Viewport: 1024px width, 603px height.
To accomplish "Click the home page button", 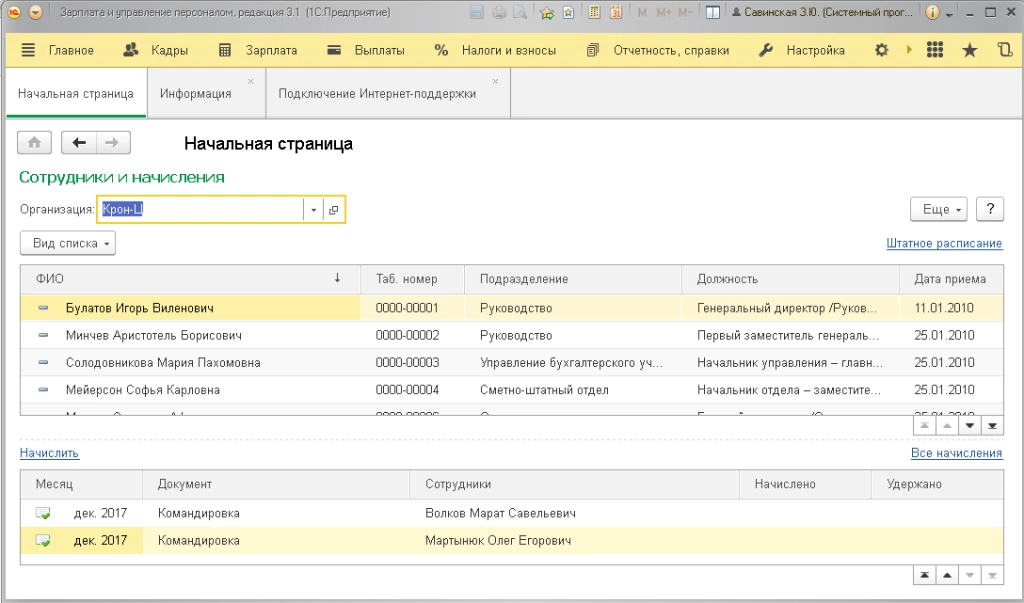I will [x=34, y=143].
